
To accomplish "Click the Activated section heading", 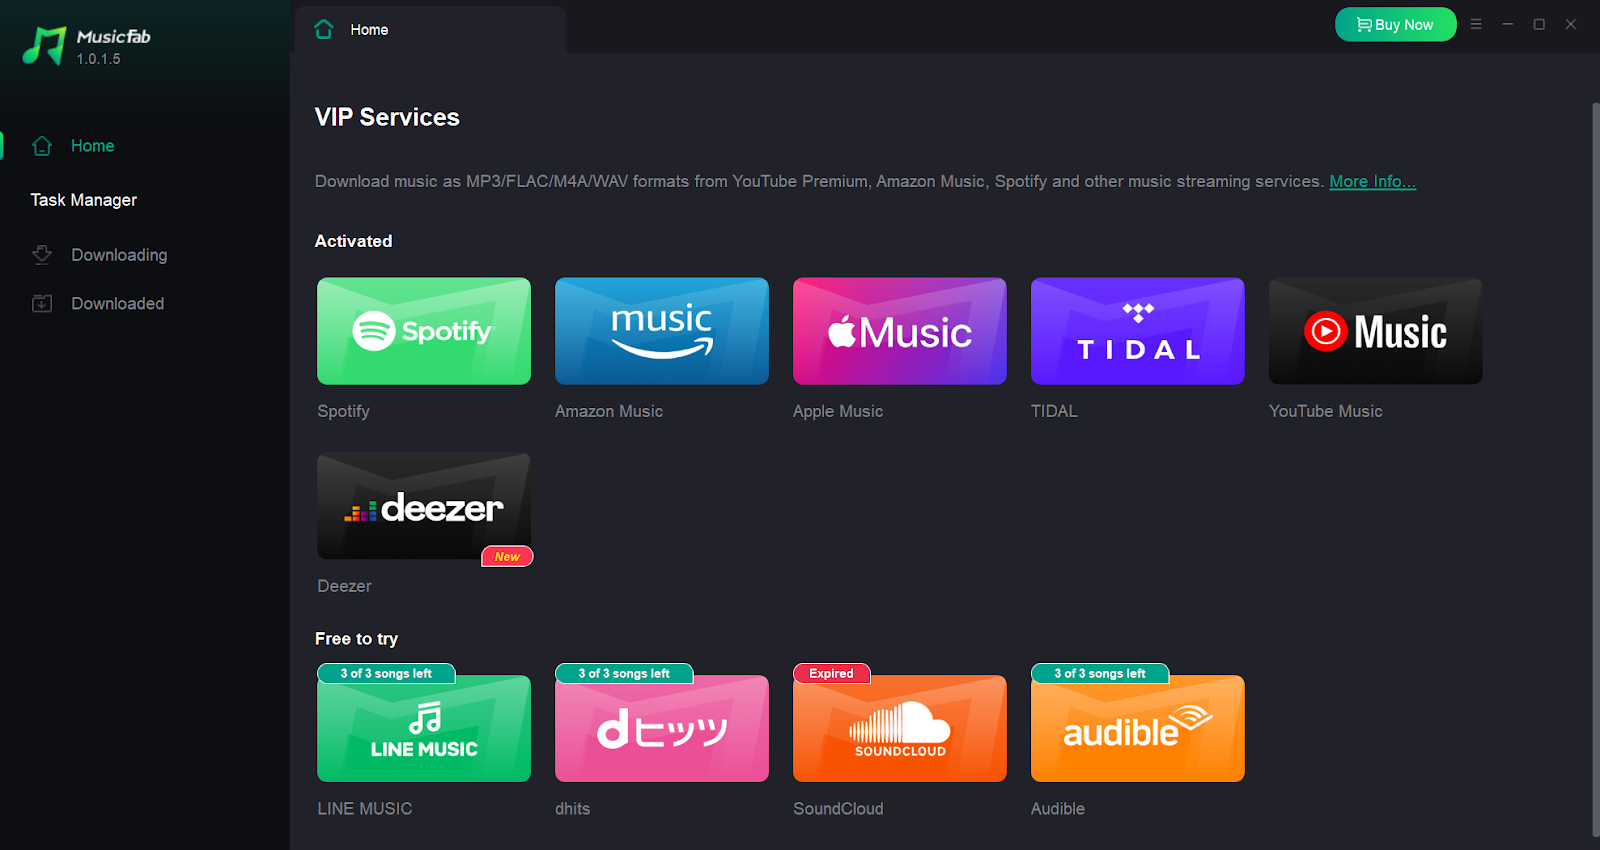I will coord(353,241).
